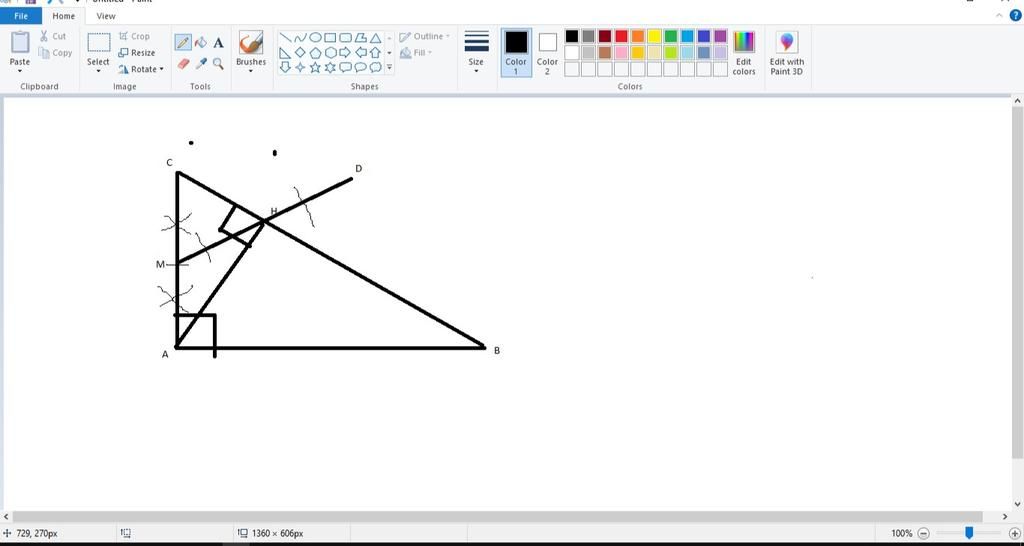Choose the red color swatch
The height and width of the screenshot is (546, 1024).
tap(621, 37)
